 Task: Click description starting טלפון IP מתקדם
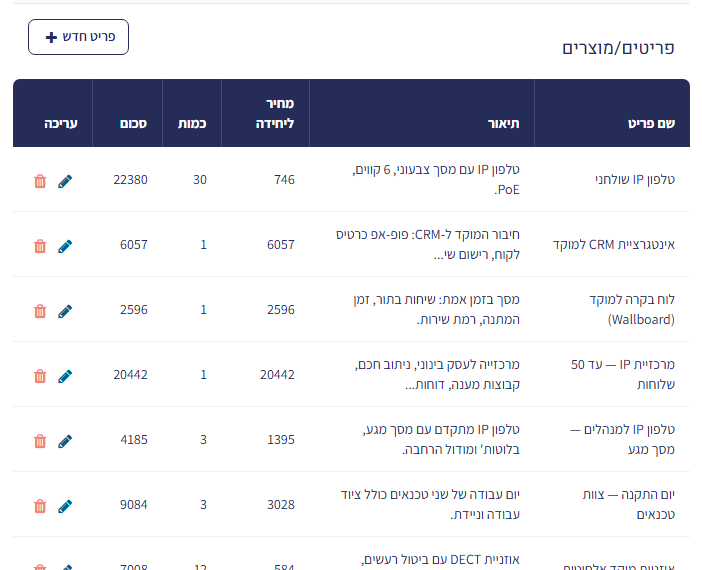click(x=441, y=439)
